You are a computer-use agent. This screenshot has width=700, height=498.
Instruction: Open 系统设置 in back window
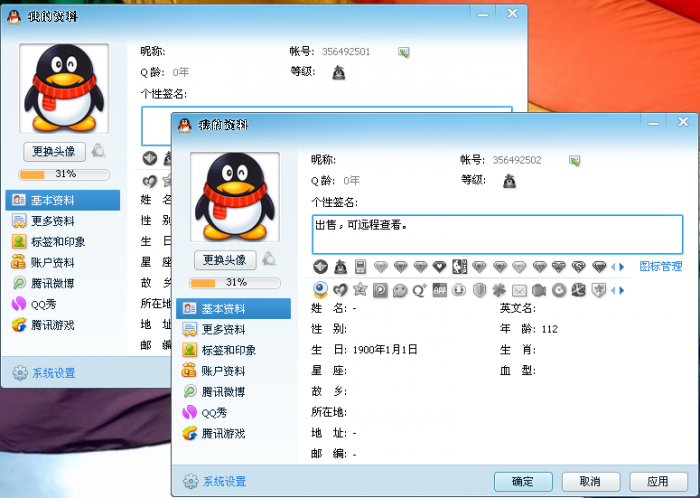pyautogui.click(x=44, y=373)
